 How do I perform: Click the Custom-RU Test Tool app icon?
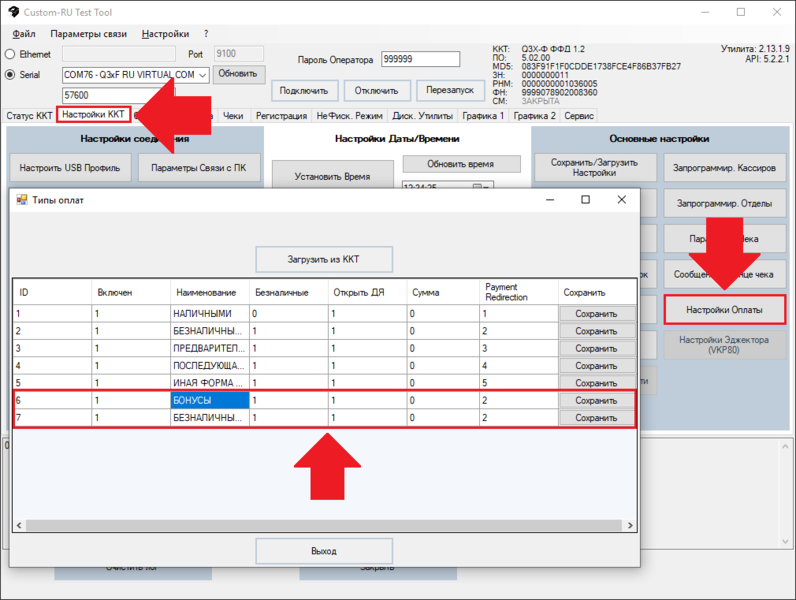pyautogui.click(x=13, y=12)
